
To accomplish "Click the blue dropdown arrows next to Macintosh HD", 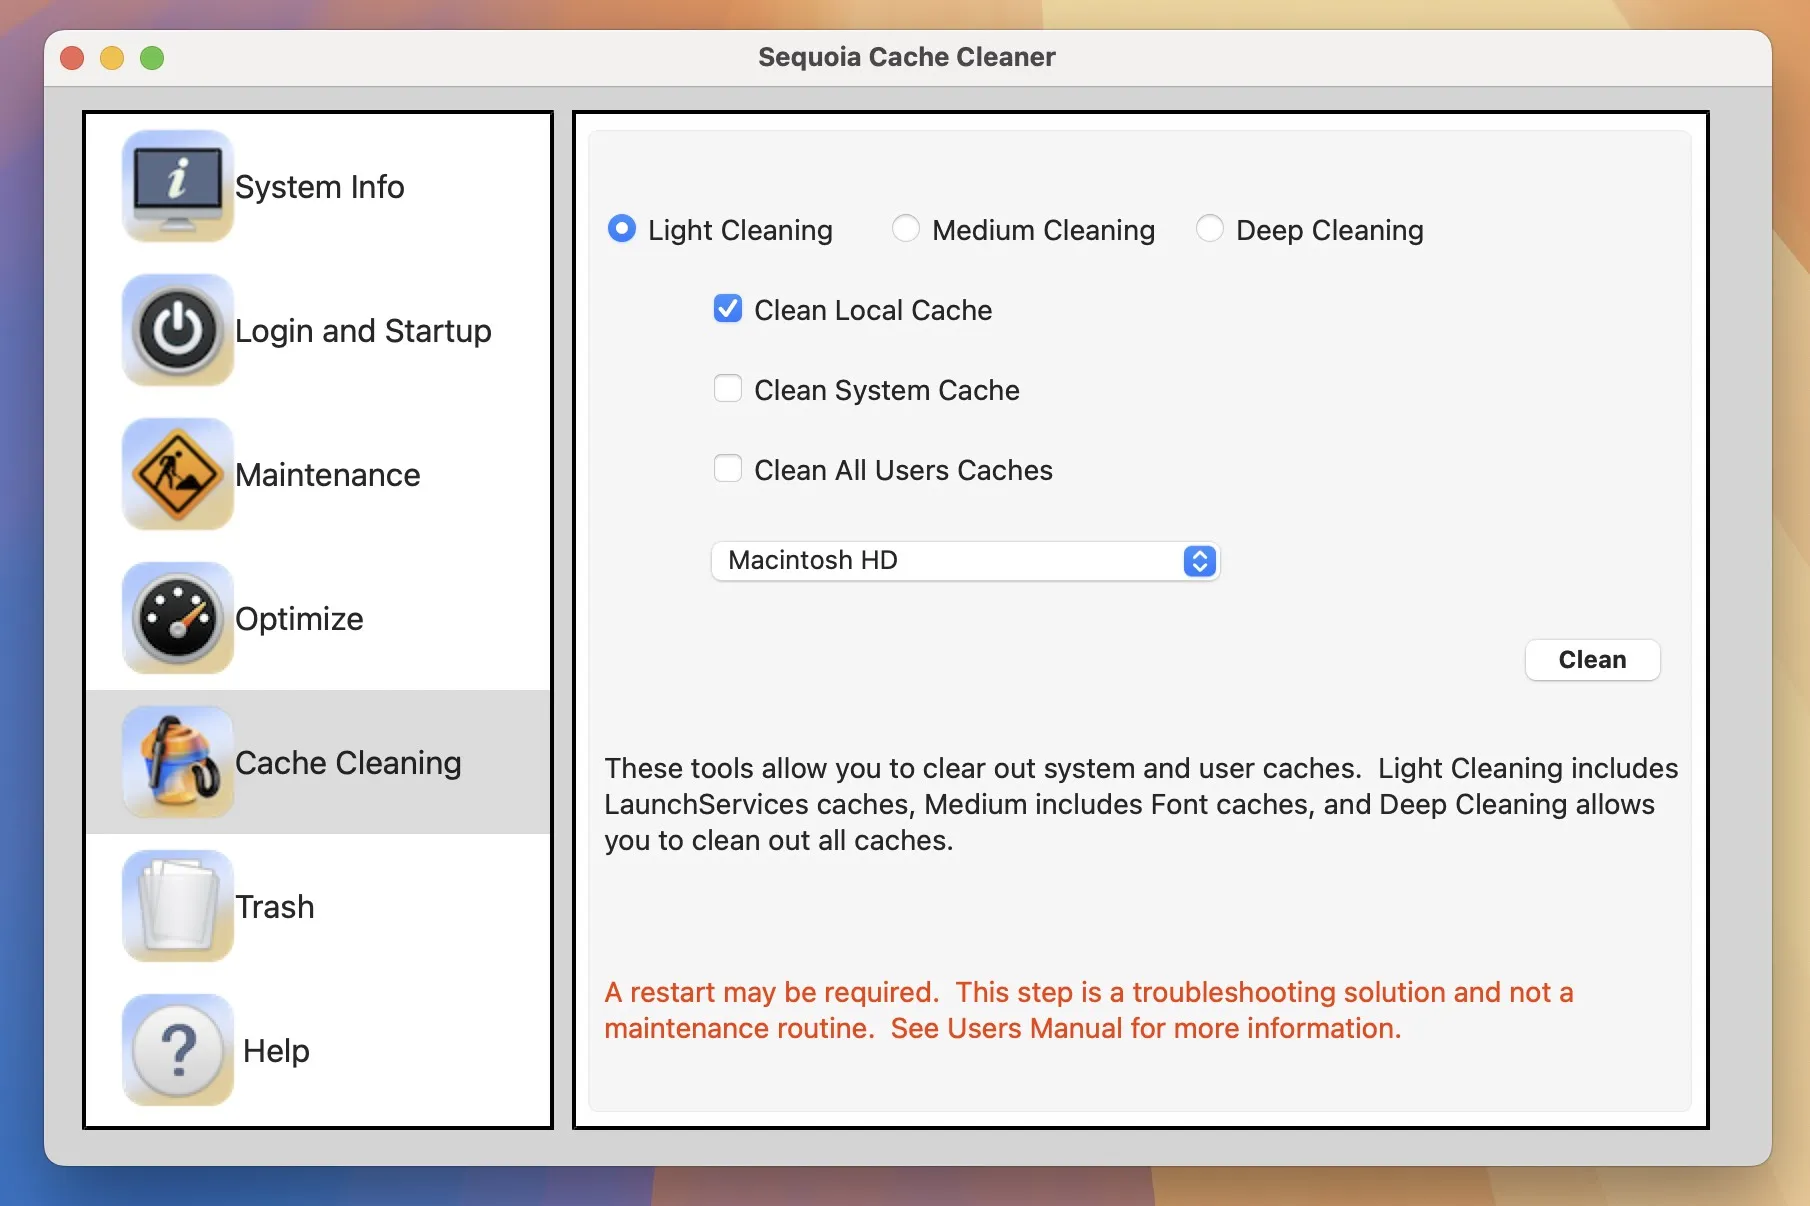I will (x=1200, y=561).
